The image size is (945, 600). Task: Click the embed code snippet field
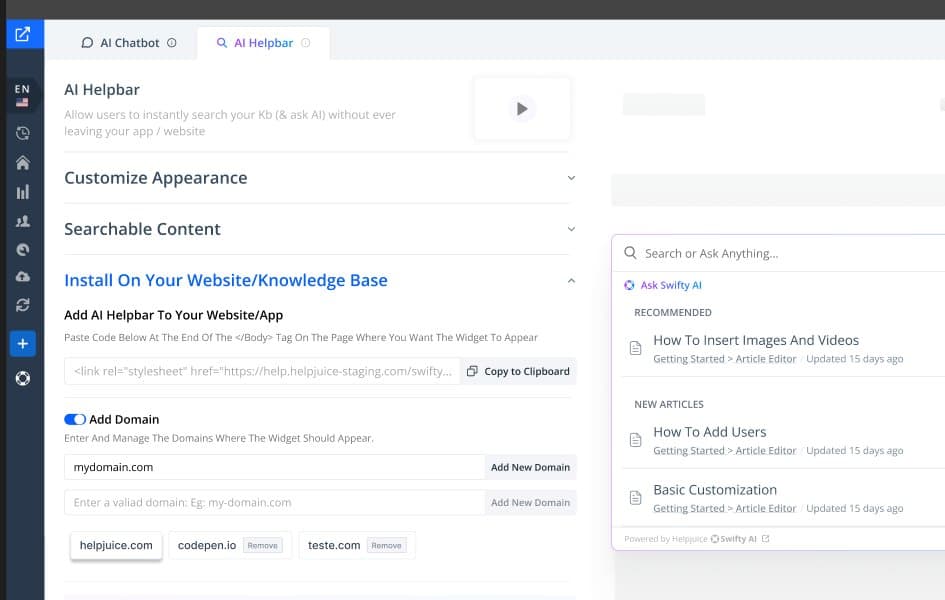click(262, 371)
